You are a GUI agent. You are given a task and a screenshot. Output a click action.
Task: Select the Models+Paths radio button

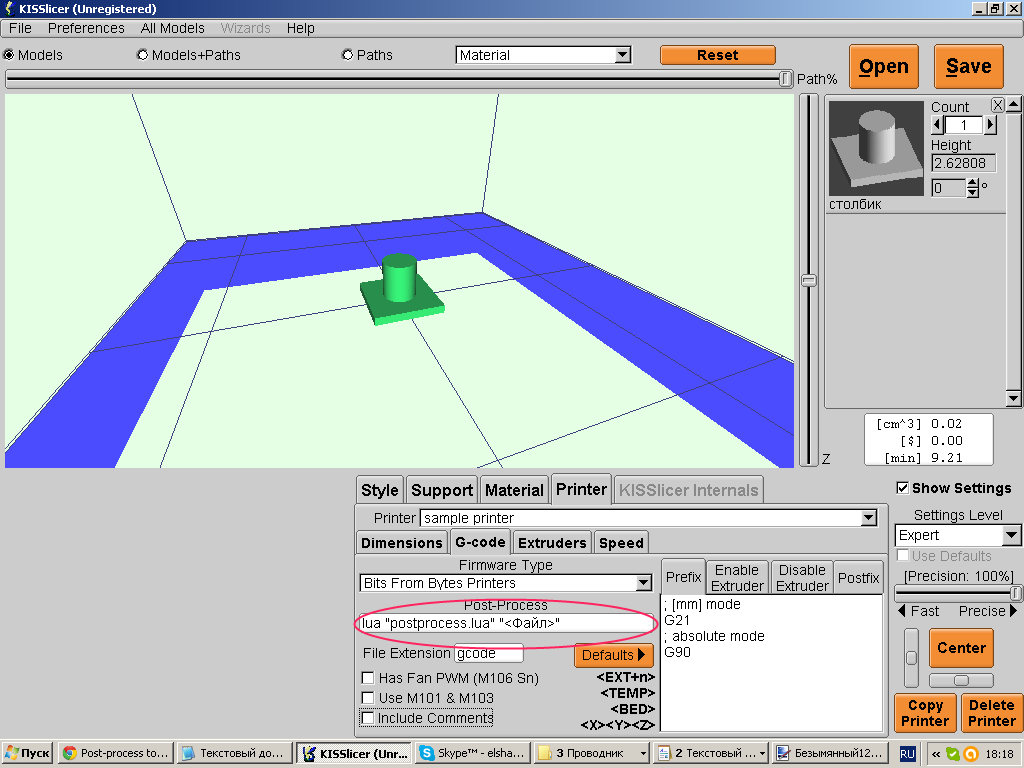tap(143, 55)
